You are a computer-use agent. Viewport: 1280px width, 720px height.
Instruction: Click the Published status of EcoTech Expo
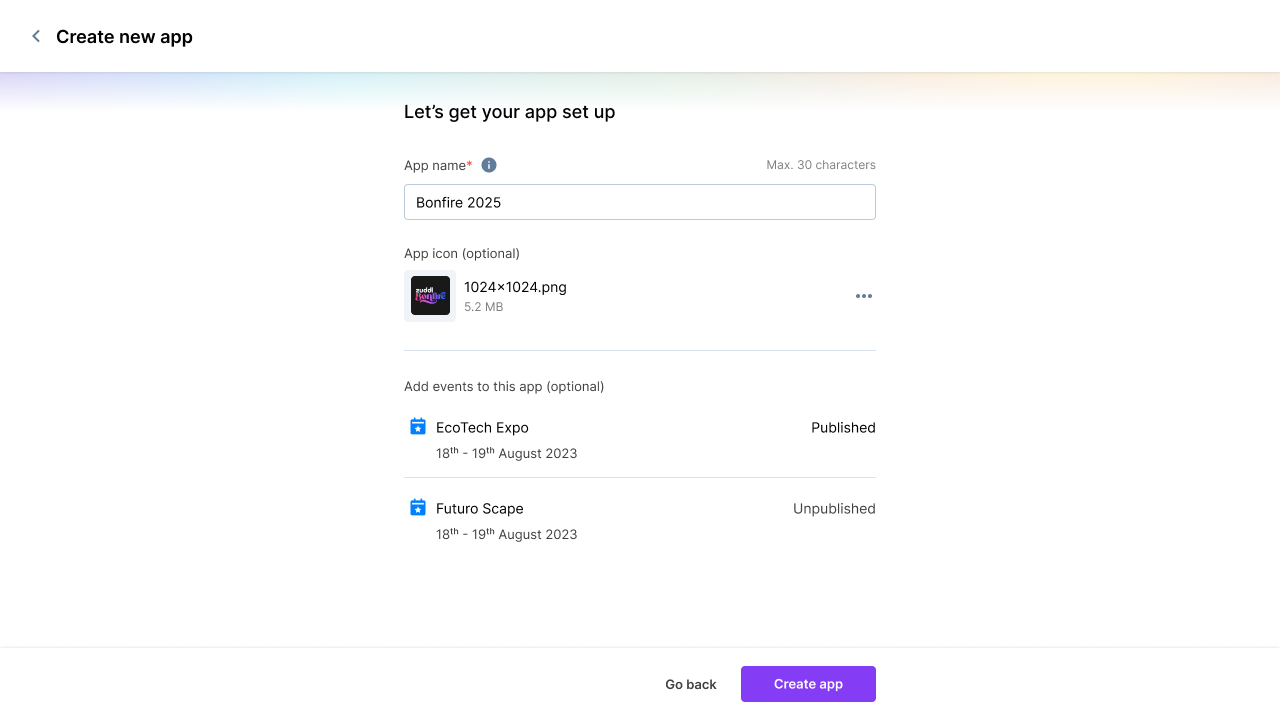point(843,427)
